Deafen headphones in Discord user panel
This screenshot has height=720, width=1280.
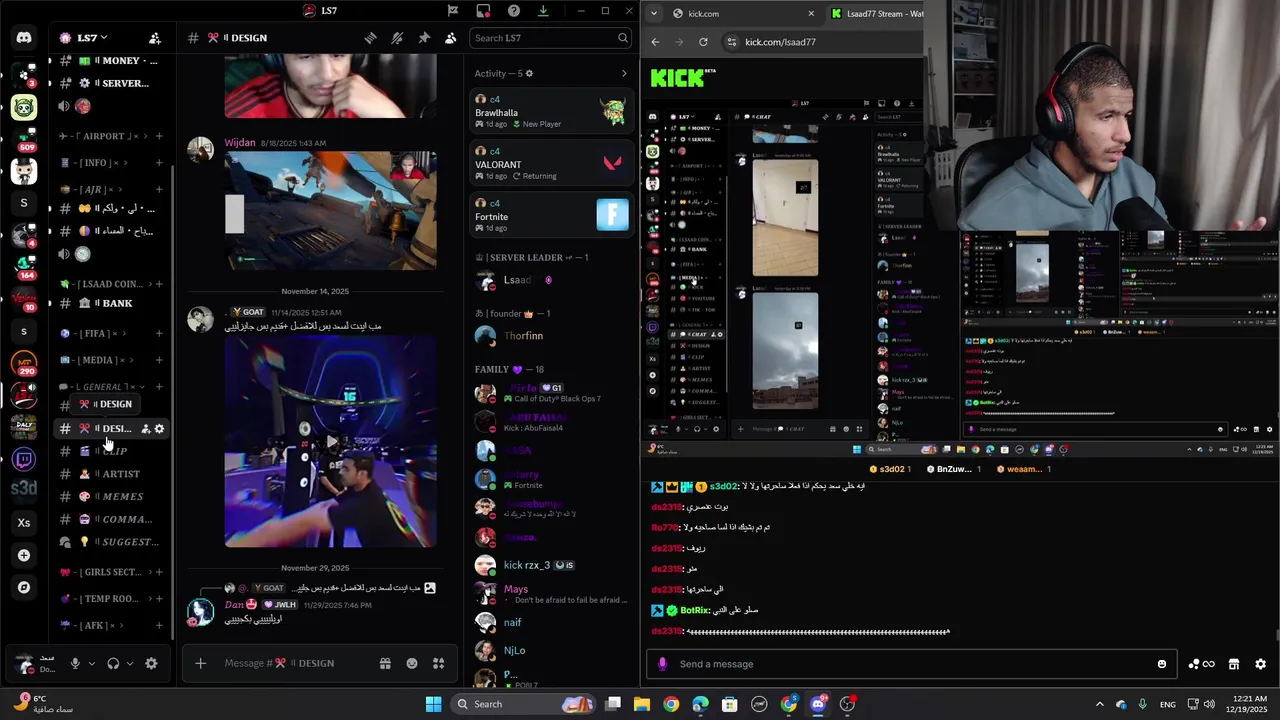click(113, 663)
